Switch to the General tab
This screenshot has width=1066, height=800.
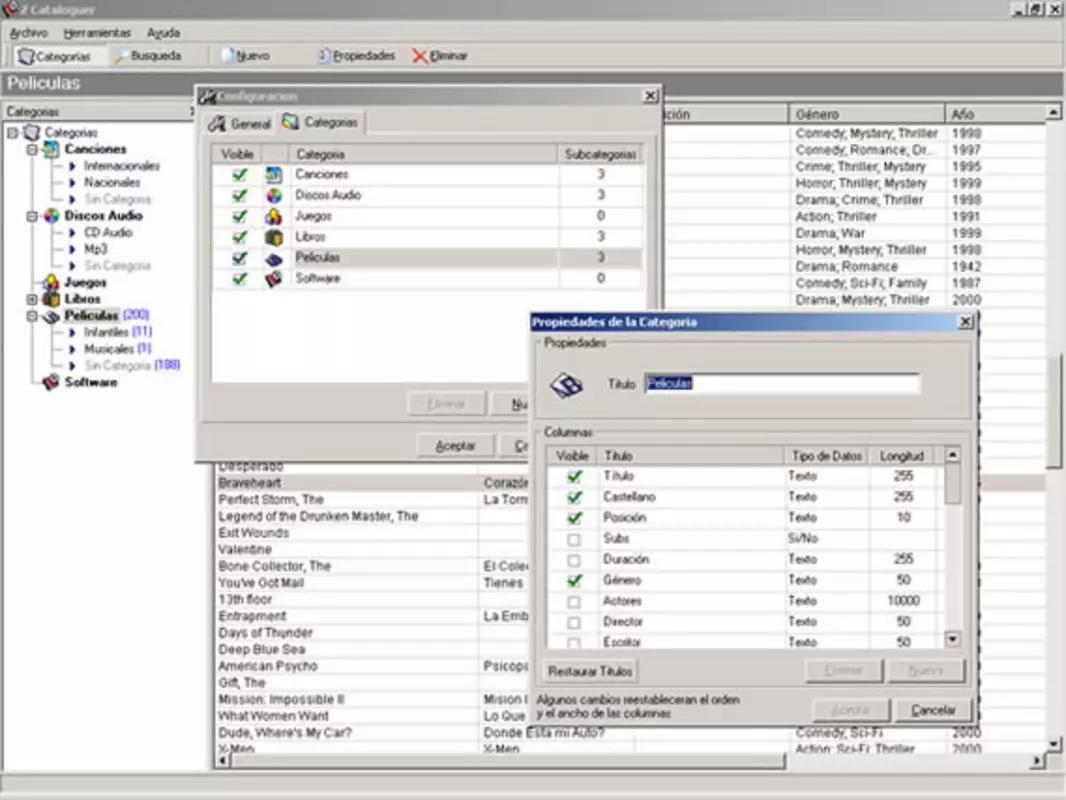pos(240,124)
